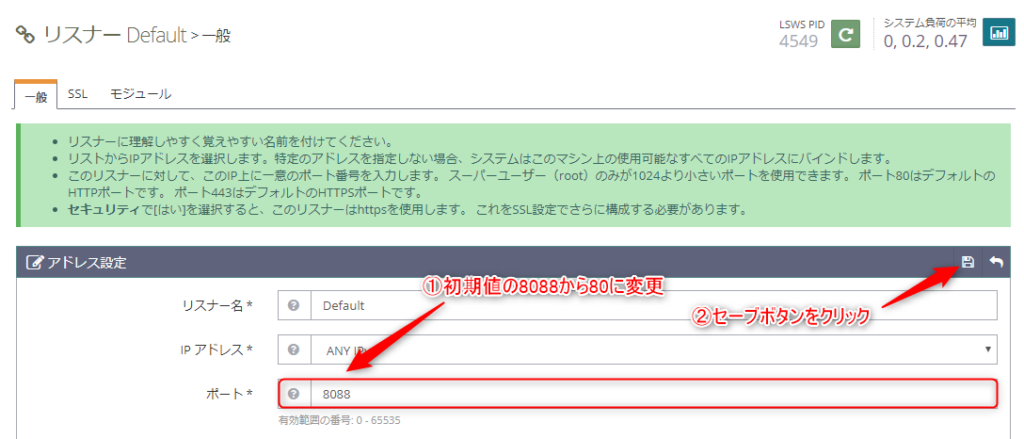The width and height of the screenshot is (1024, 439).
Task: Click the リスナー heading text
Action: pyautogui.click(x=80, y=36)
